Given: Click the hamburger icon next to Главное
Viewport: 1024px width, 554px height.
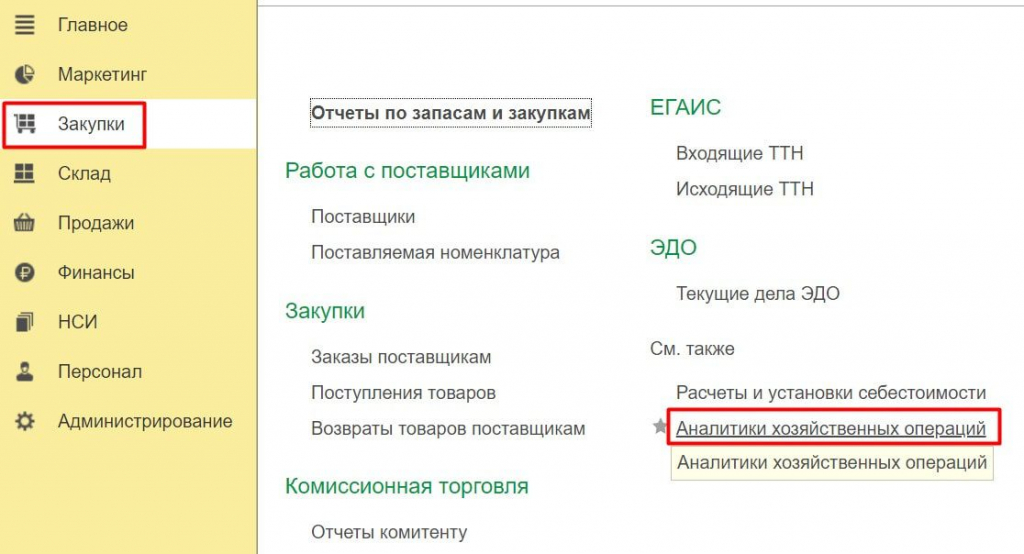Looking at the screenshot, I should click(25, 25).
